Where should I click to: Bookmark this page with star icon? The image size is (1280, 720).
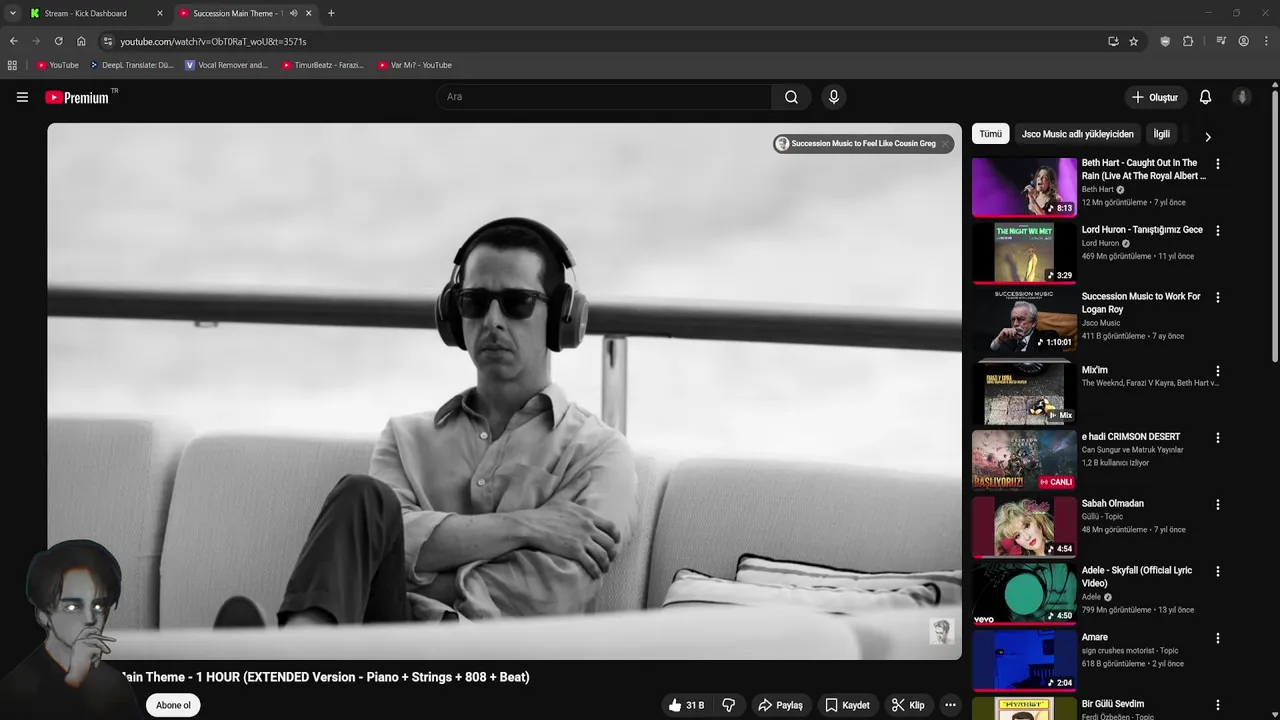pos(1133,41)
